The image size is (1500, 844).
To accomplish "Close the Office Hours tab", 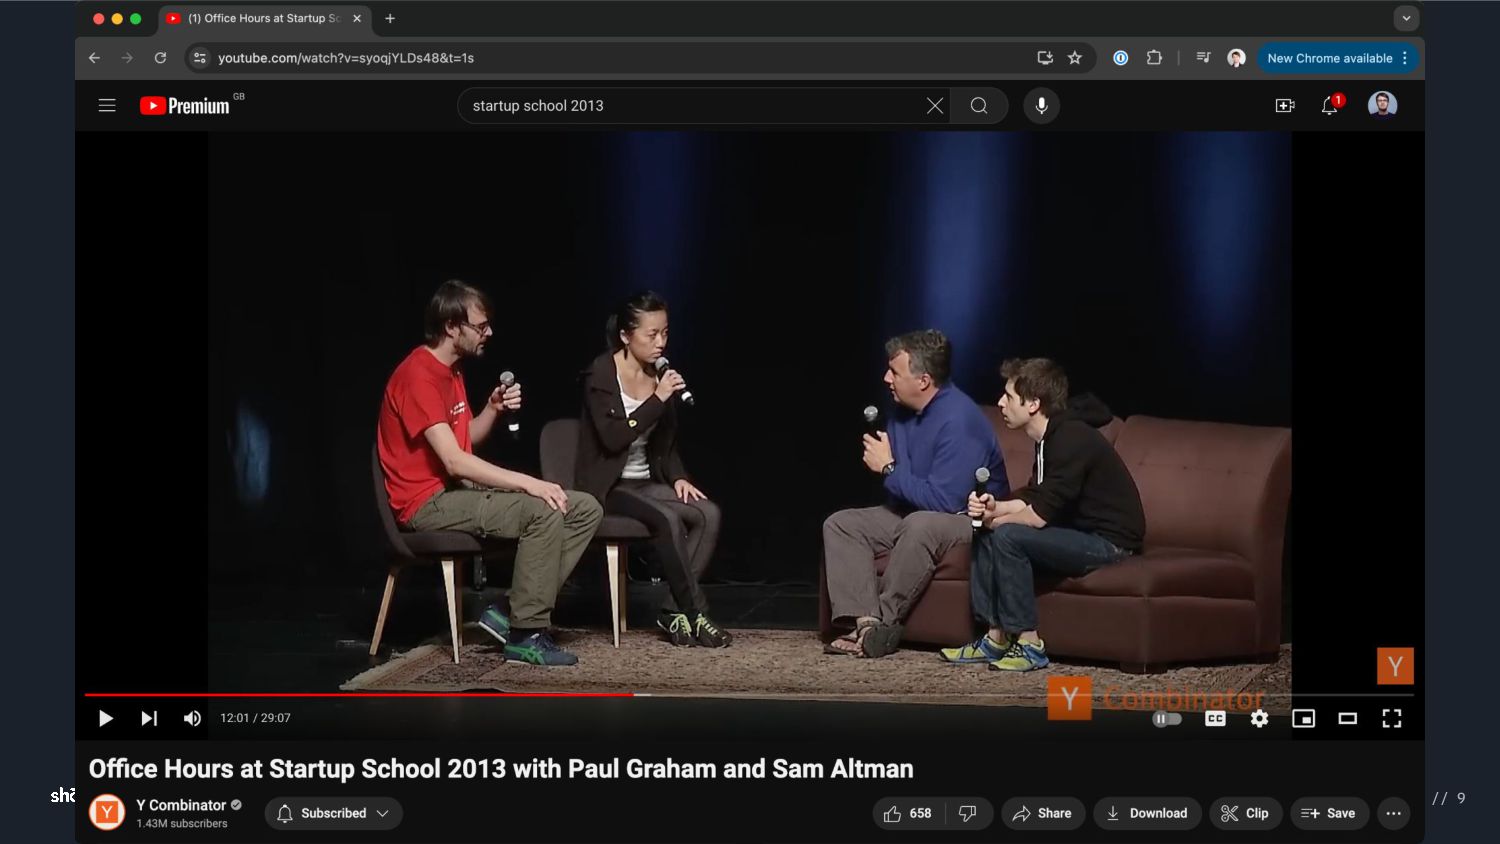I will 357,18.
